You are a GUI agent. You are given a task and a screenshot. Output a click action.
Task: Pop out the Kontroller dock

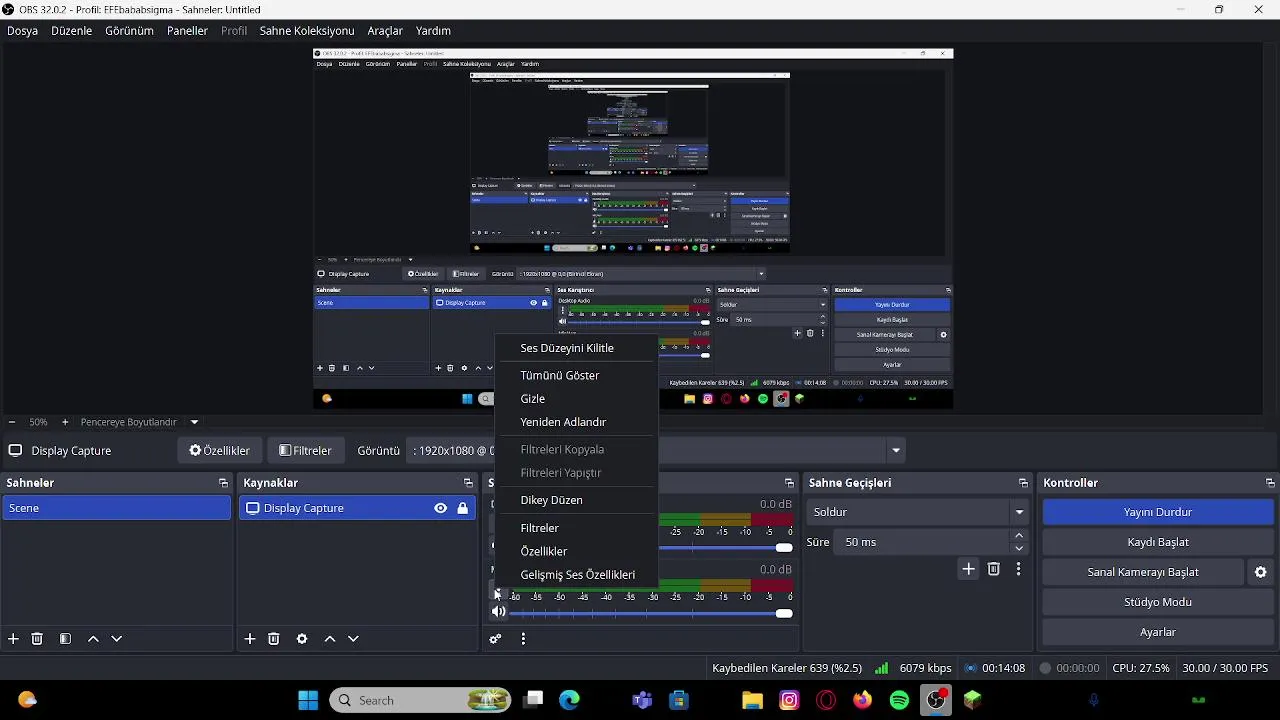click(x=1270, y=483)
